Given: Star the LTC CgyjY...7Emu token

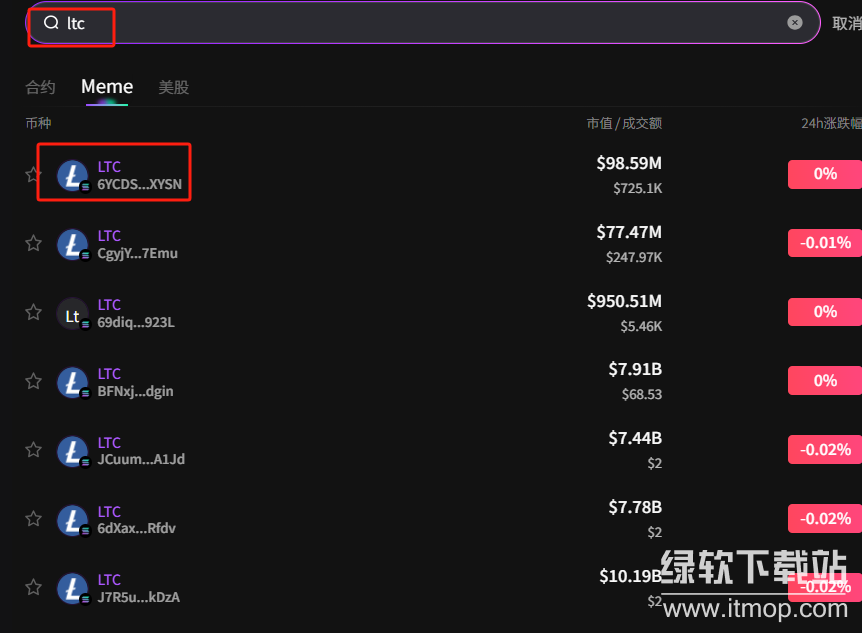Looking at the screenshot, I should 33,243.
